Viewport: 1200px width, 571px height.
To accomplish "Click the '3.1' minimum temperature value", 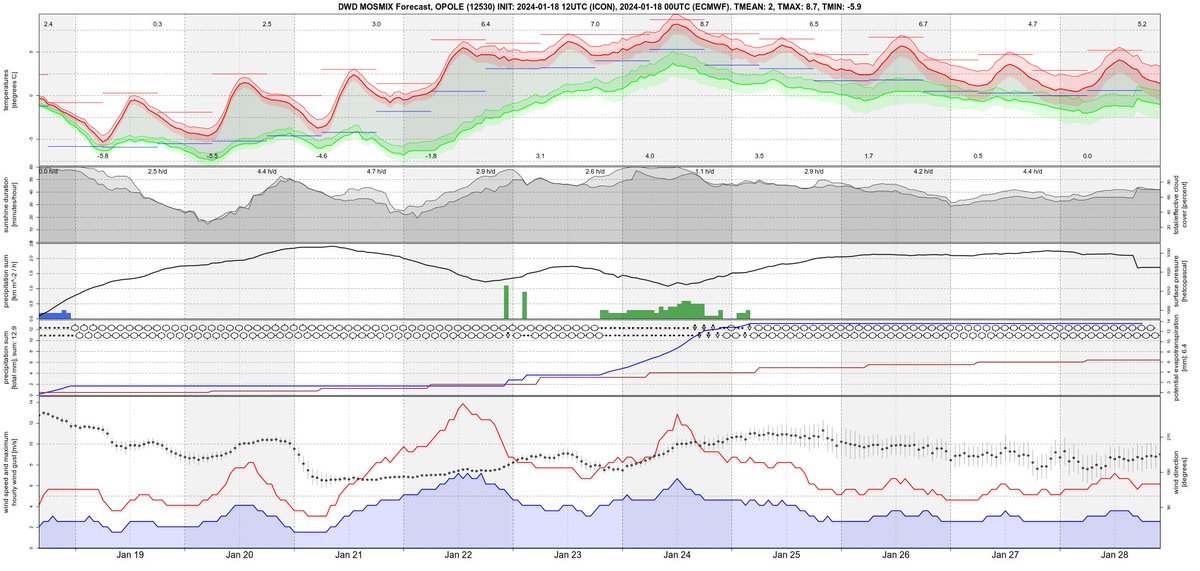I will tap(540, 156).
